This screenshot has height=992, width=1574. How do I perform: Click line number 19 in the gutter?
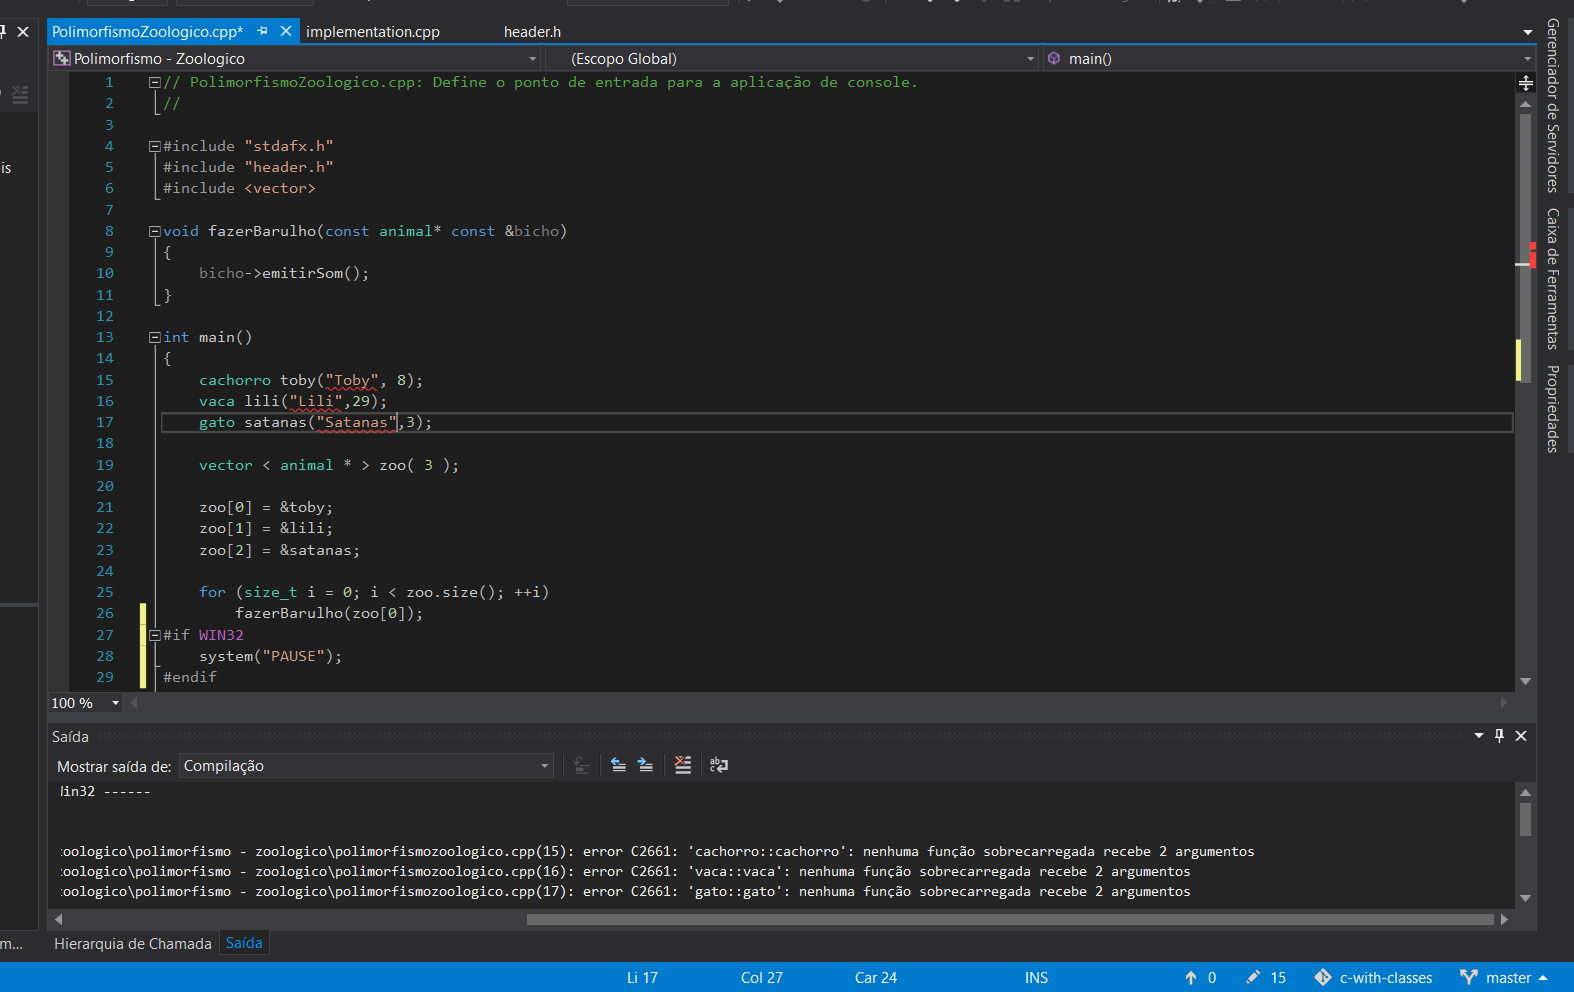(105, 465)
